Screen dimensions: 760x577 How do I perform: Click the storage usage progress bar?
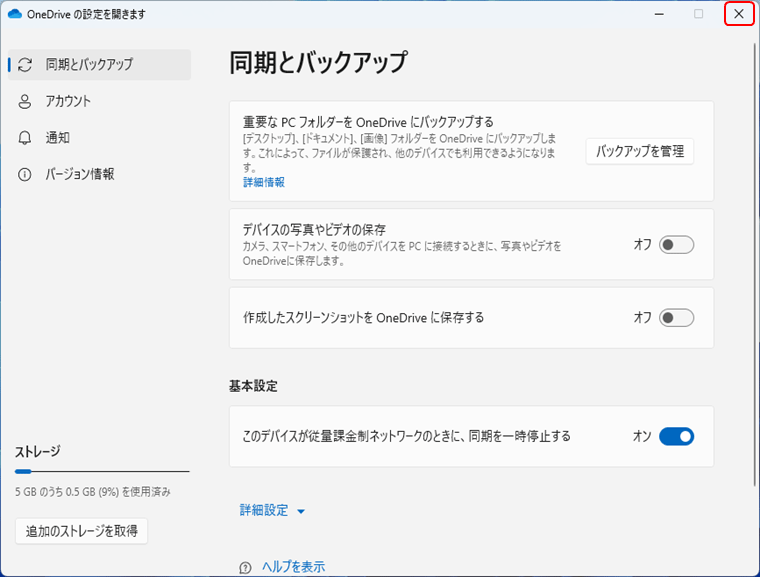click(x=102, y=470)
